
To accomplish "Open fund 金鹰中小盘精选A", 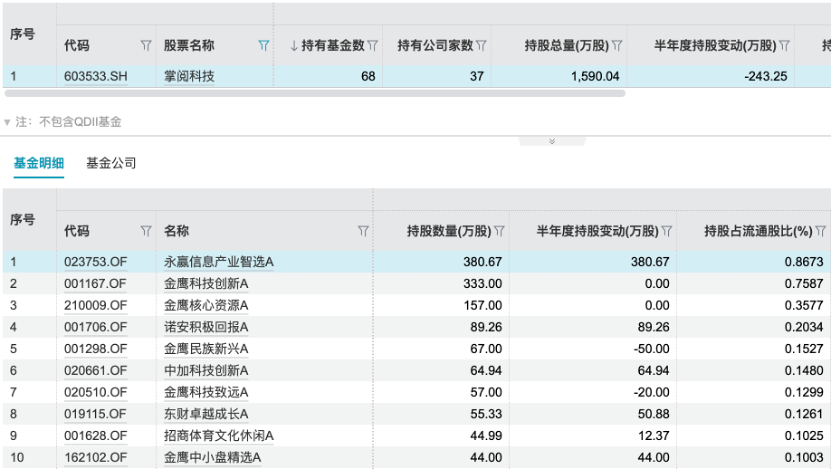I will 212,457.
